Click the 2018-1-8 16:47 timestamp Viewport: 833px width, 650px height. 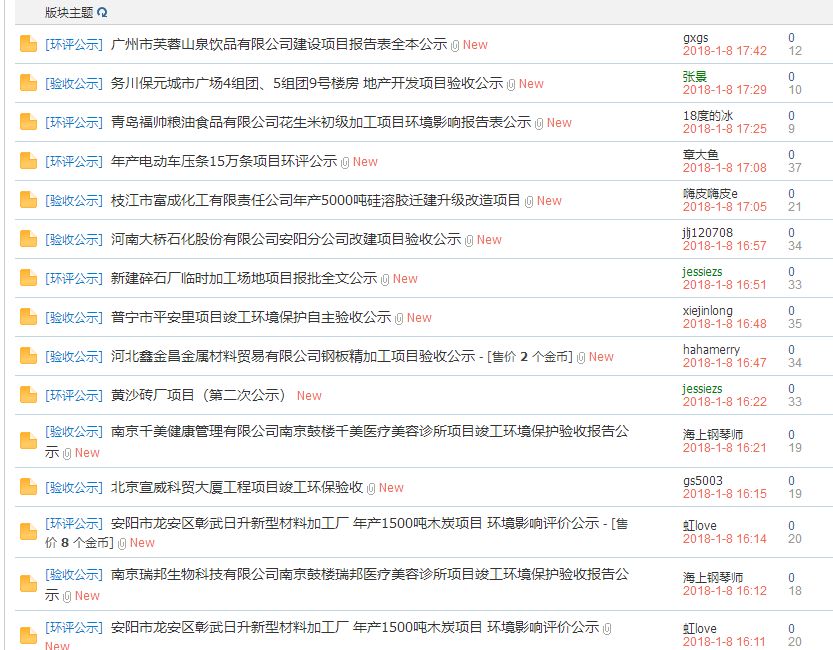click(725, 363)
